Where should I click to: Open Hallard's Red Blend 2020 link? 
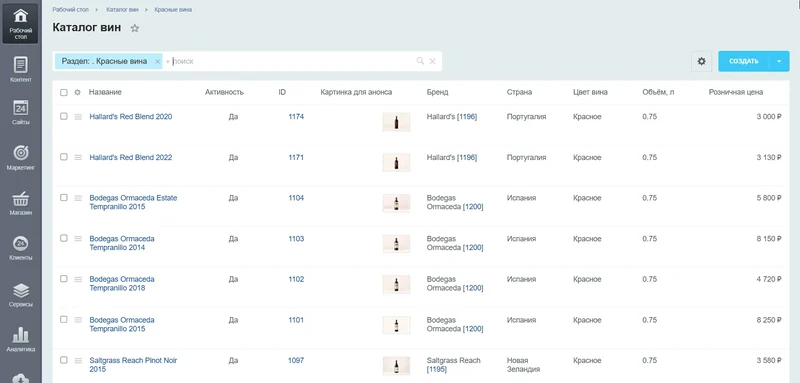point(131,117)
